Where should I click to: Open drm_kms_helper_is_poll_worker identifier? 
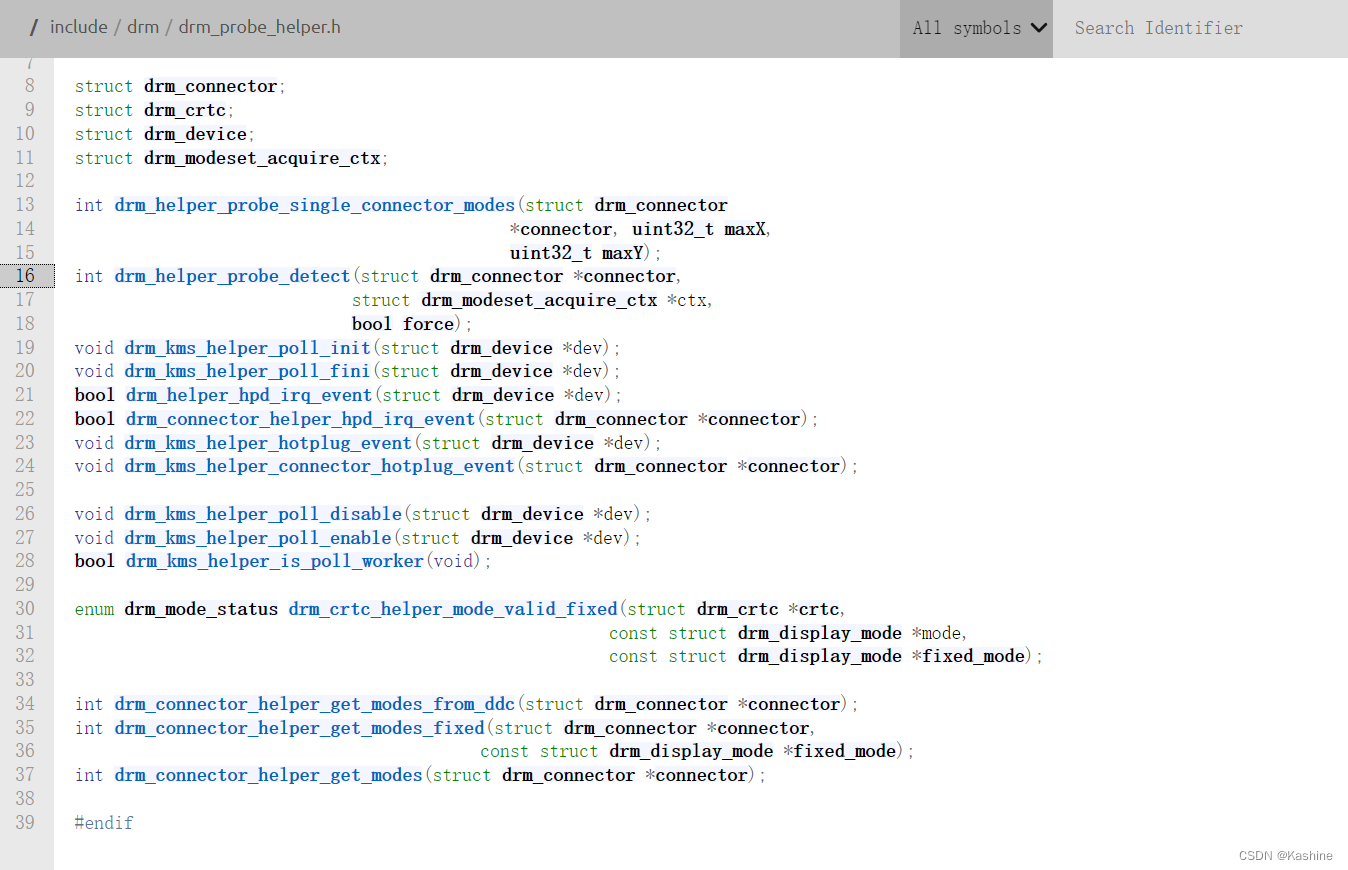[x=274, y=561]
